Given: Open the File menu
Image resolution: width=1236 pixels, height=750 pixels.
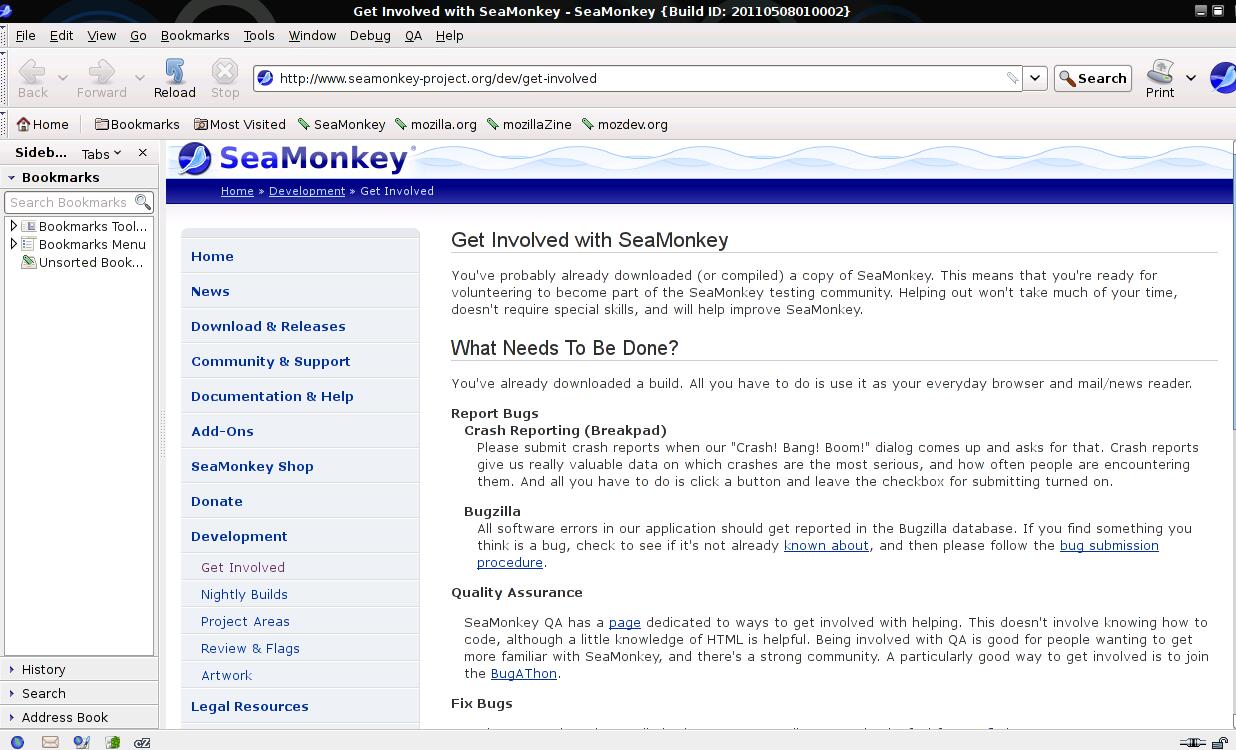Looking at the screenshot, I should [x=25, y=35].
